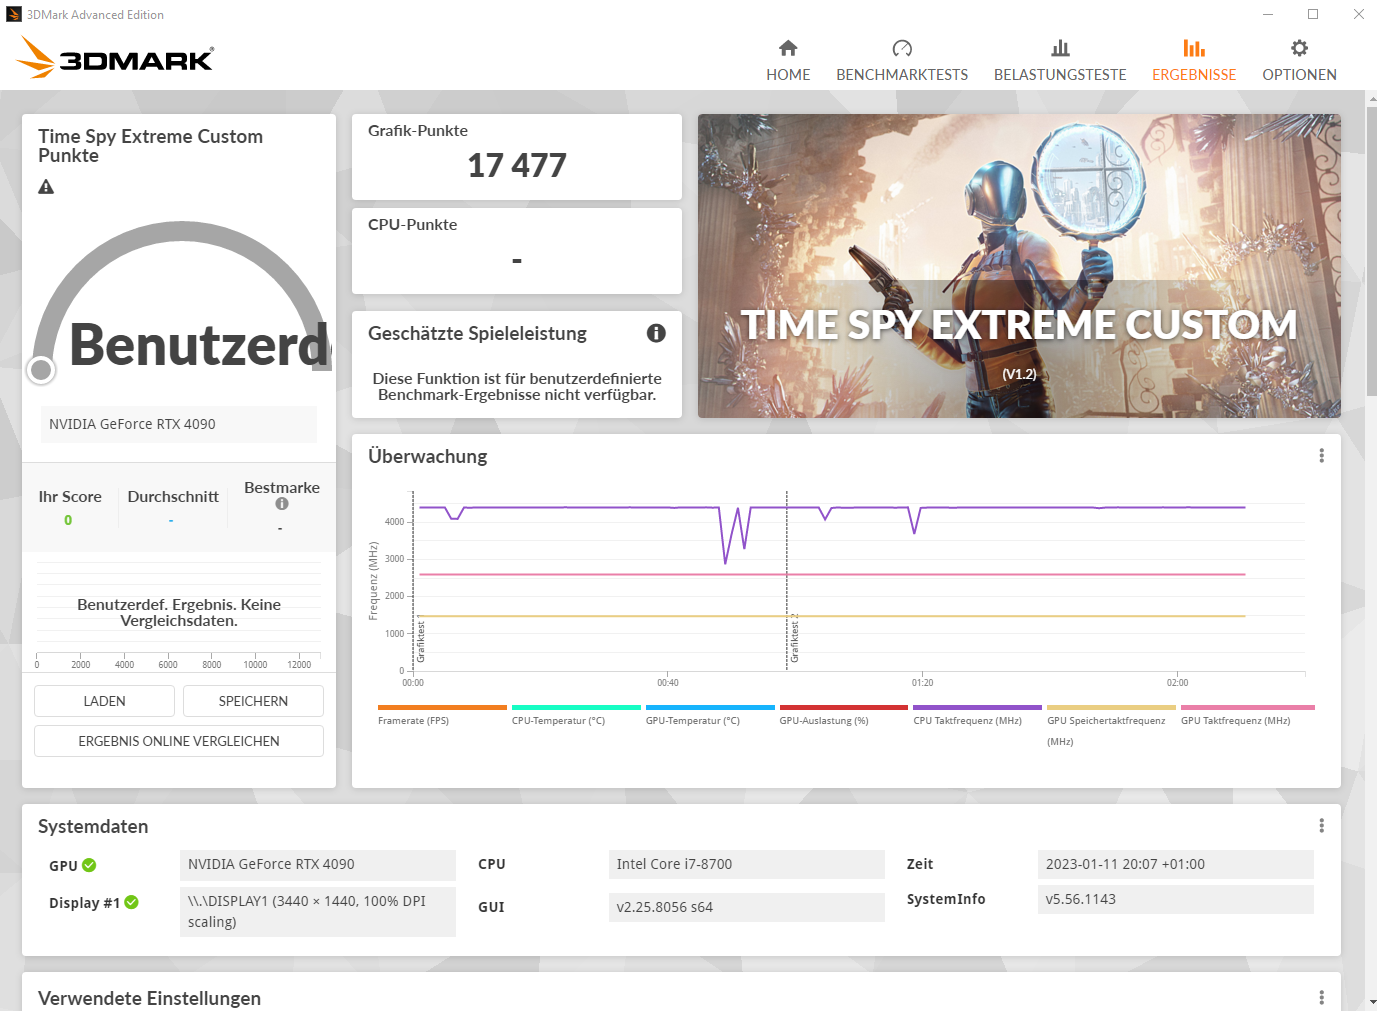The image size is (1377, 1011).
Task: Click the info icon beside Geschätzte Spieleleistung
Action: tap(656, 333)
